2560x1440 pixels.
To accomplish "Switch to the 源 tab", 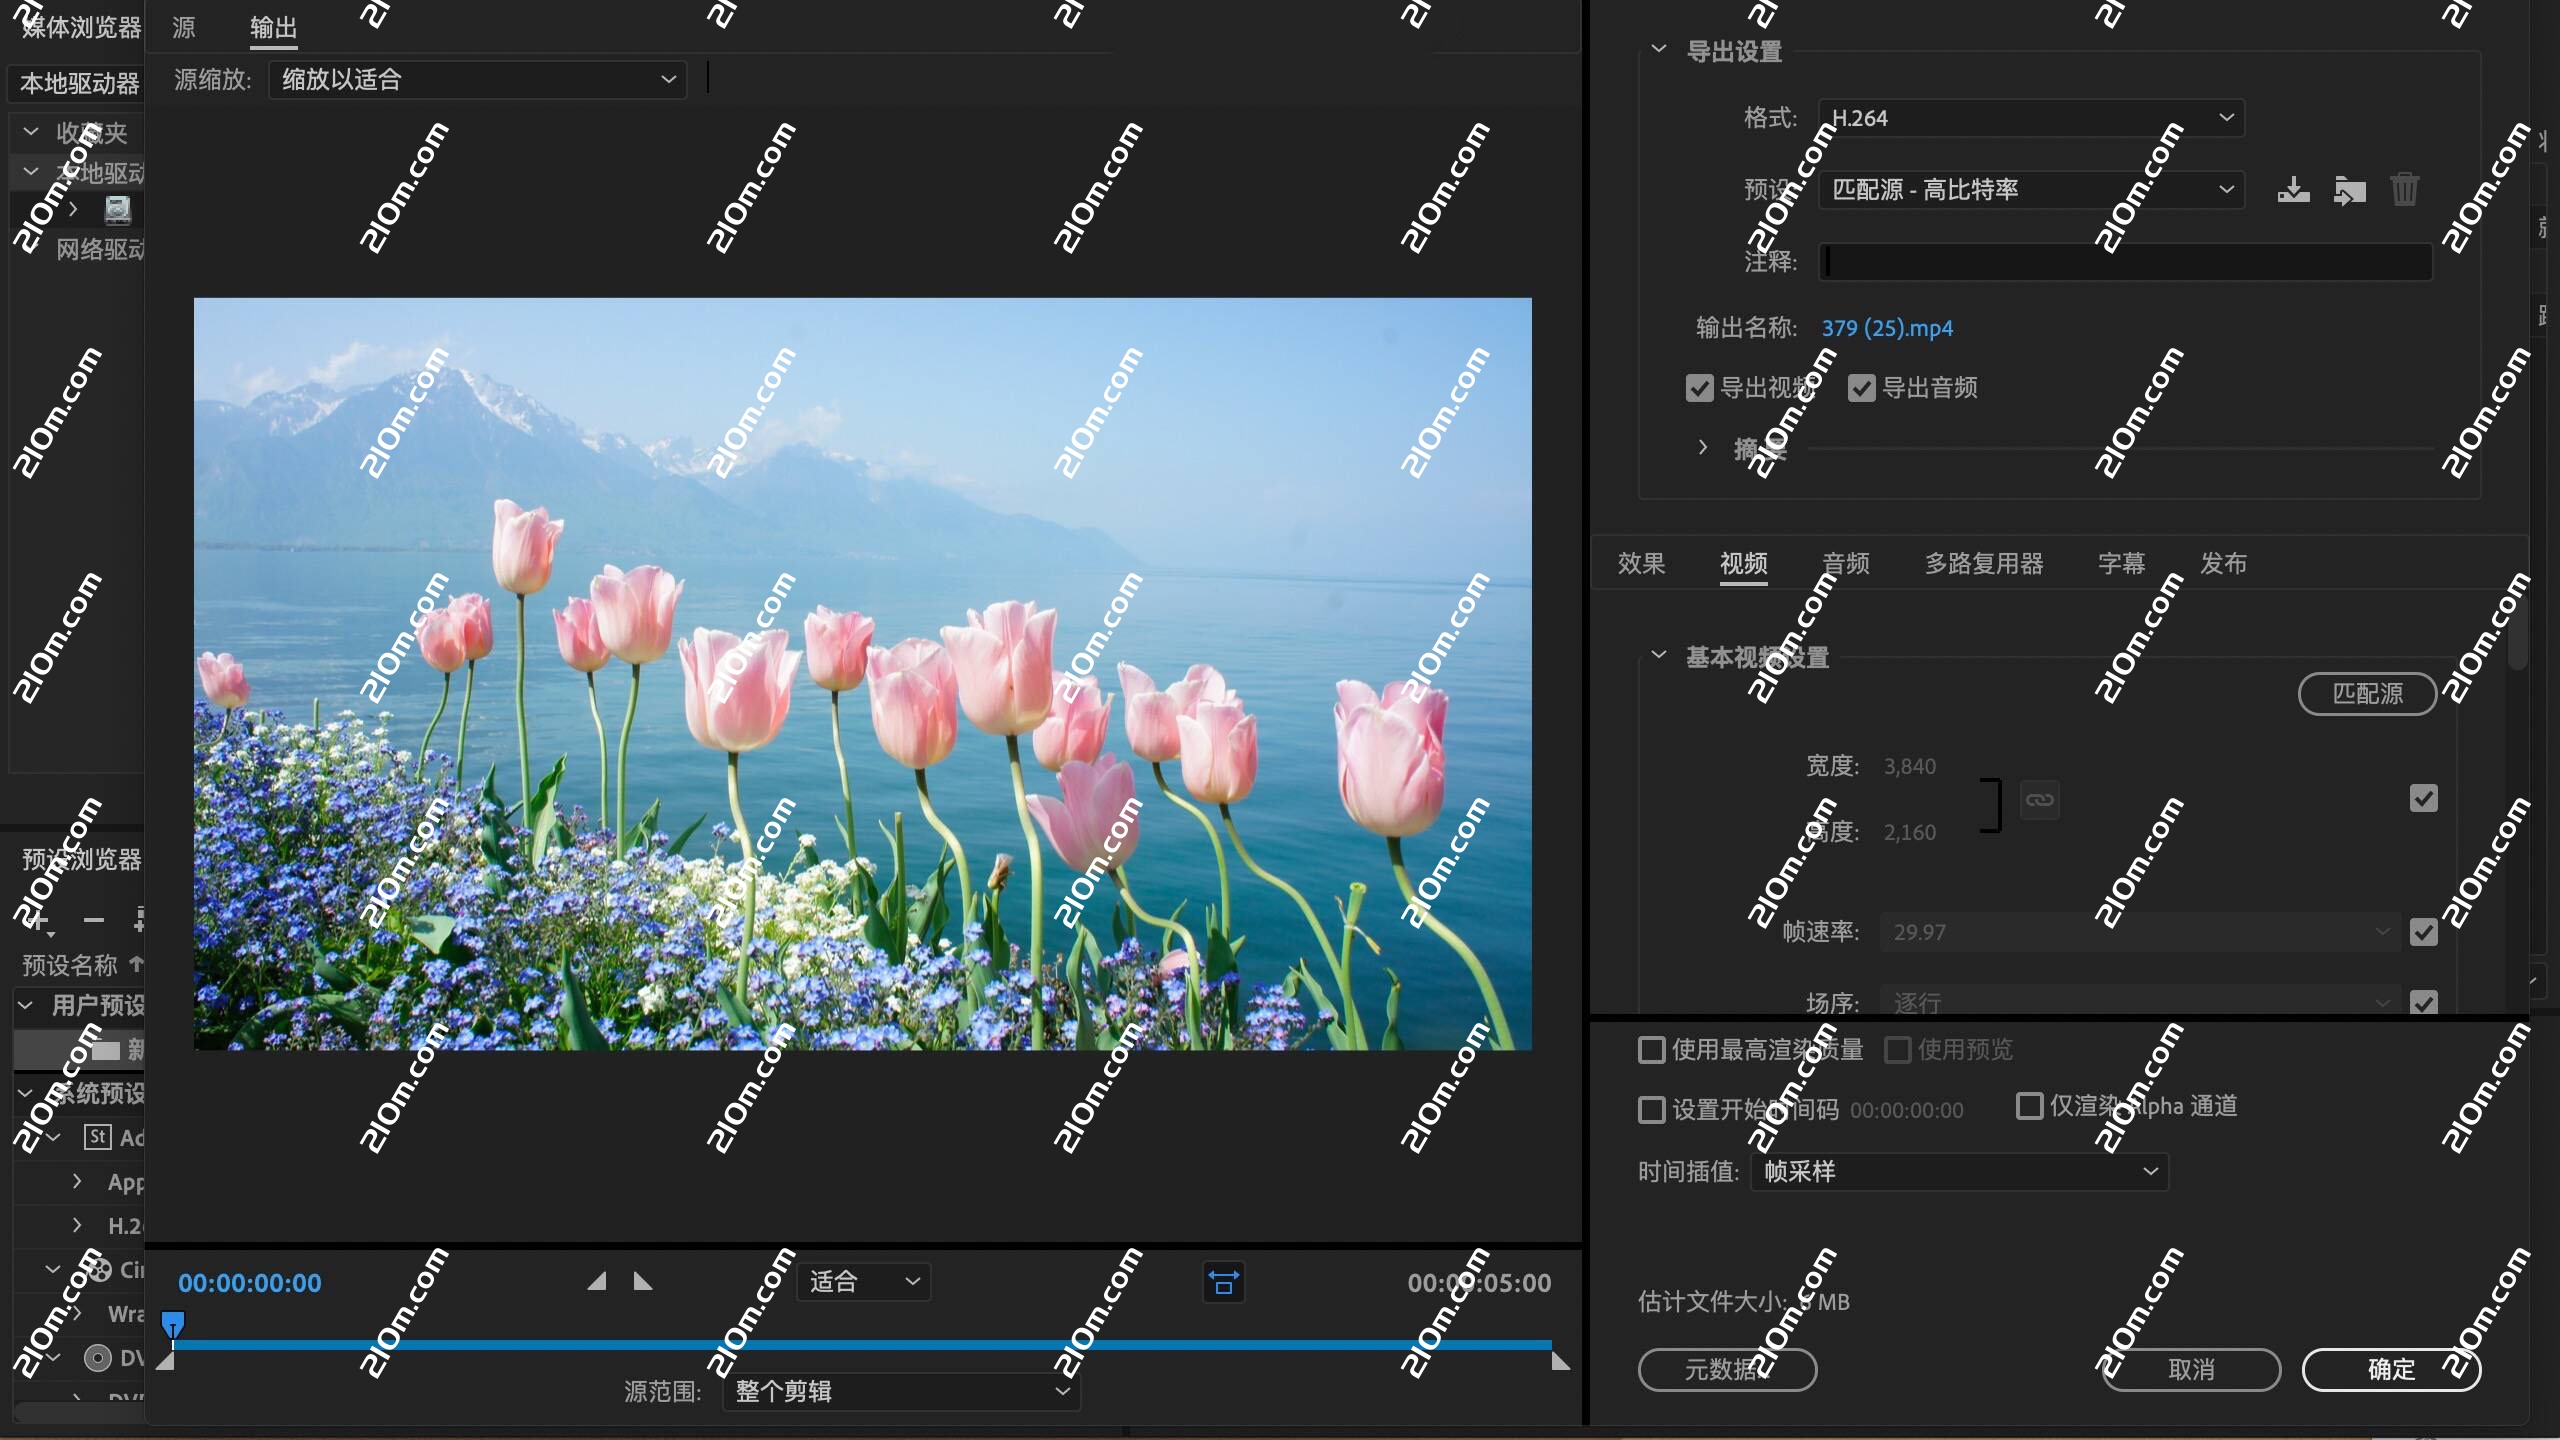I will point(182,27).
